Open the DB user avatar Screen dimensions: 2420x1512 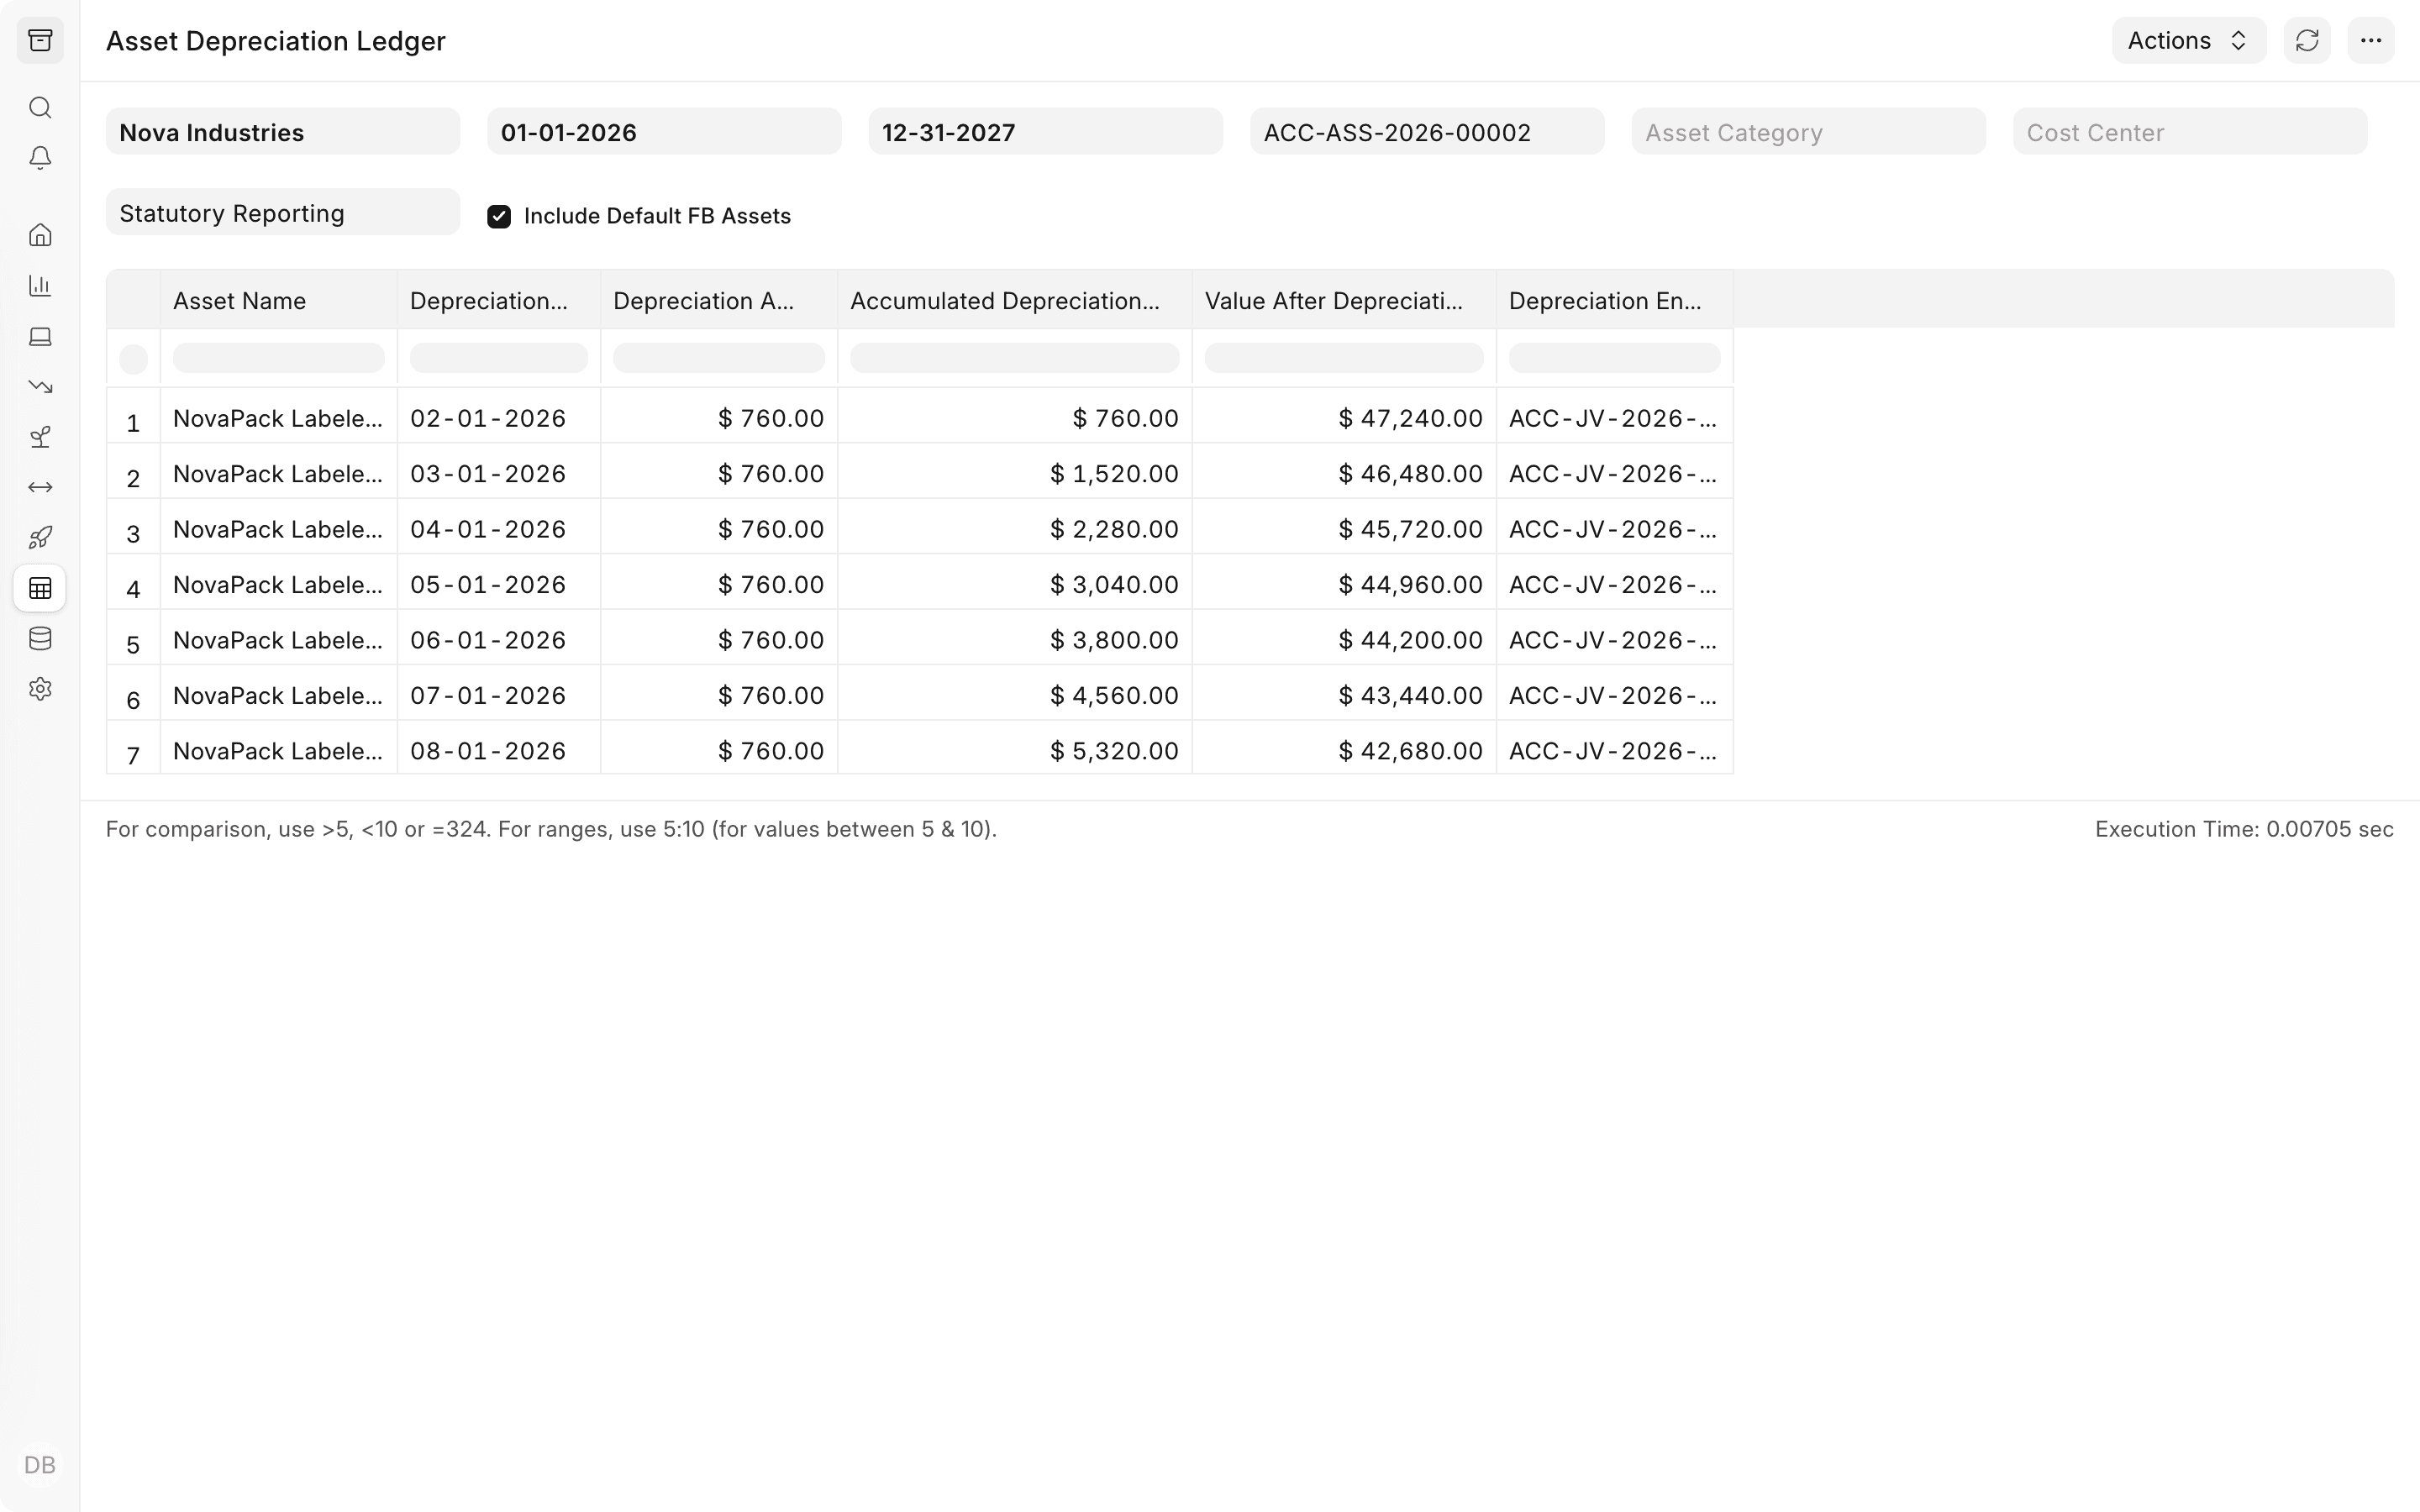click(x=40, y=1465)
